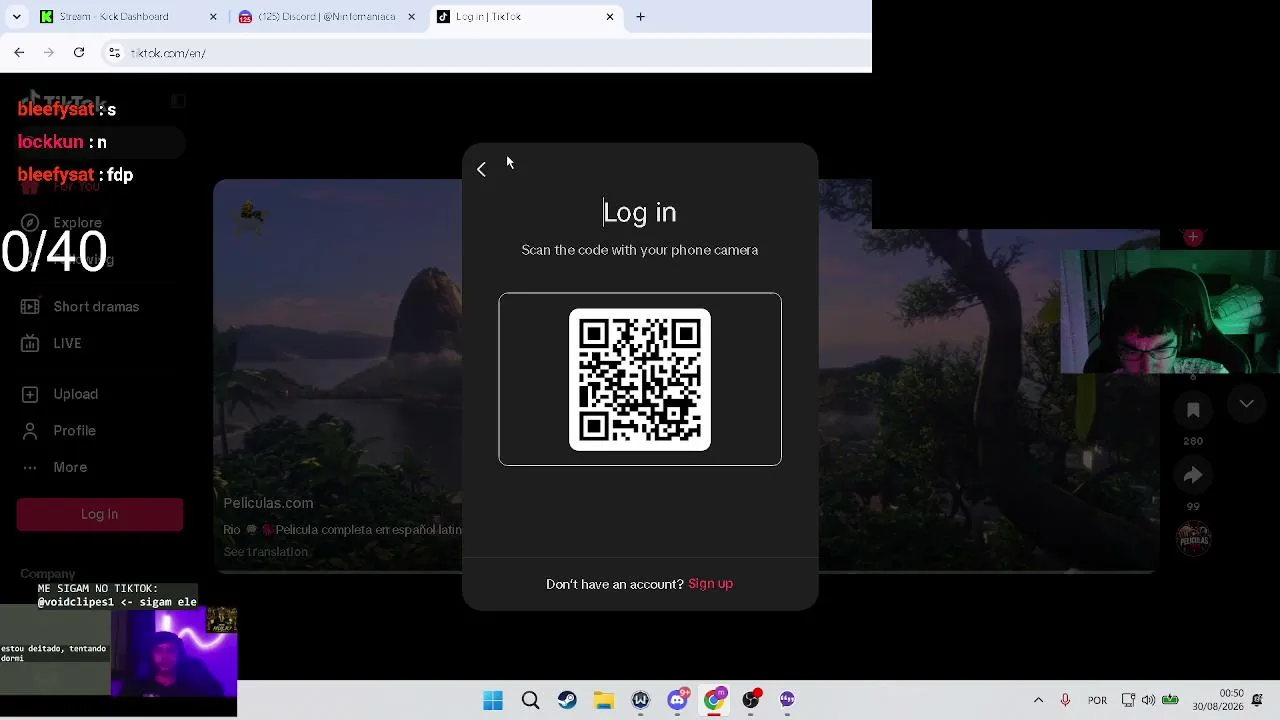This screenshot has height=720, width=1280.
Task: Open Discord from the taskbar
Action: (x=677, y=701)
